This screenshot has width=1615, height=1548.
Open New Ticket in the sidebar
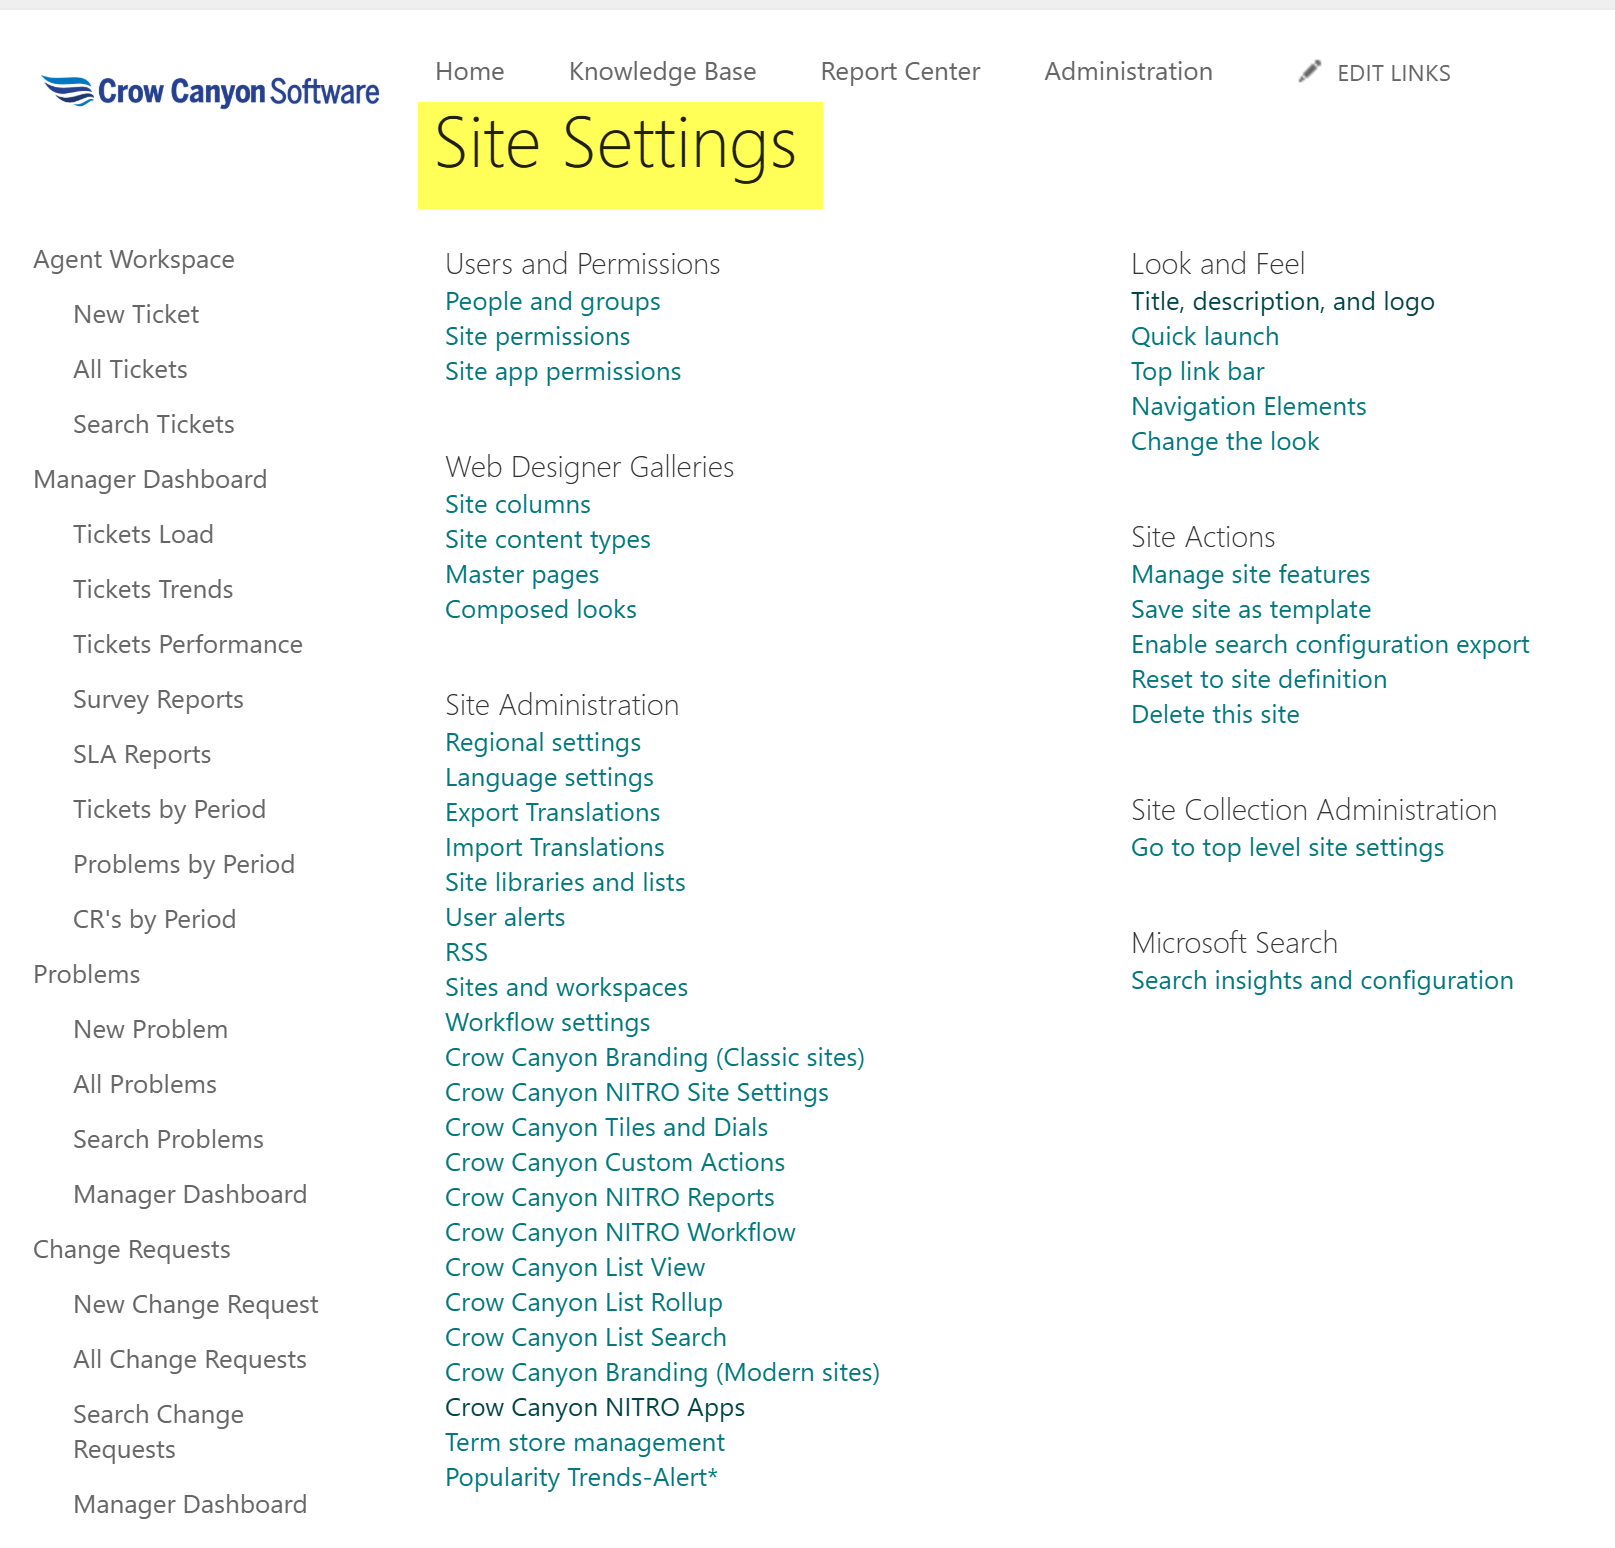click(136, 314)
